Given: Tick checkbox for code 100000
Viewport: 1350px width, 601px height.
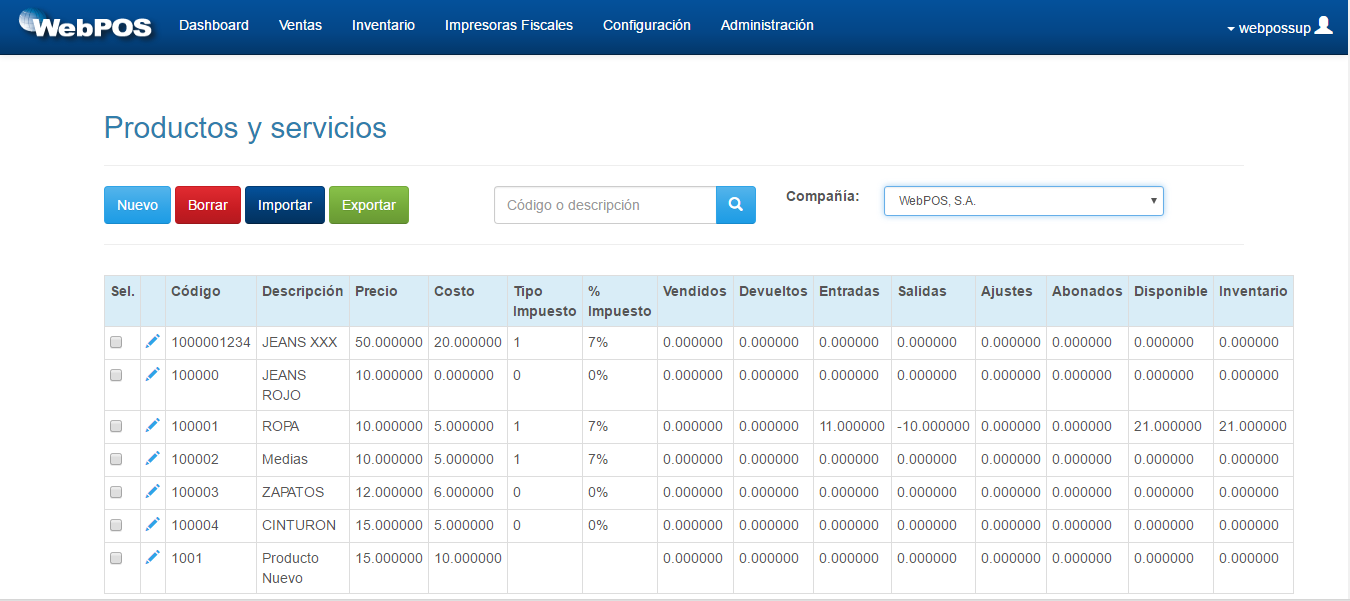Looking at the screenshot, I should 116,375.
